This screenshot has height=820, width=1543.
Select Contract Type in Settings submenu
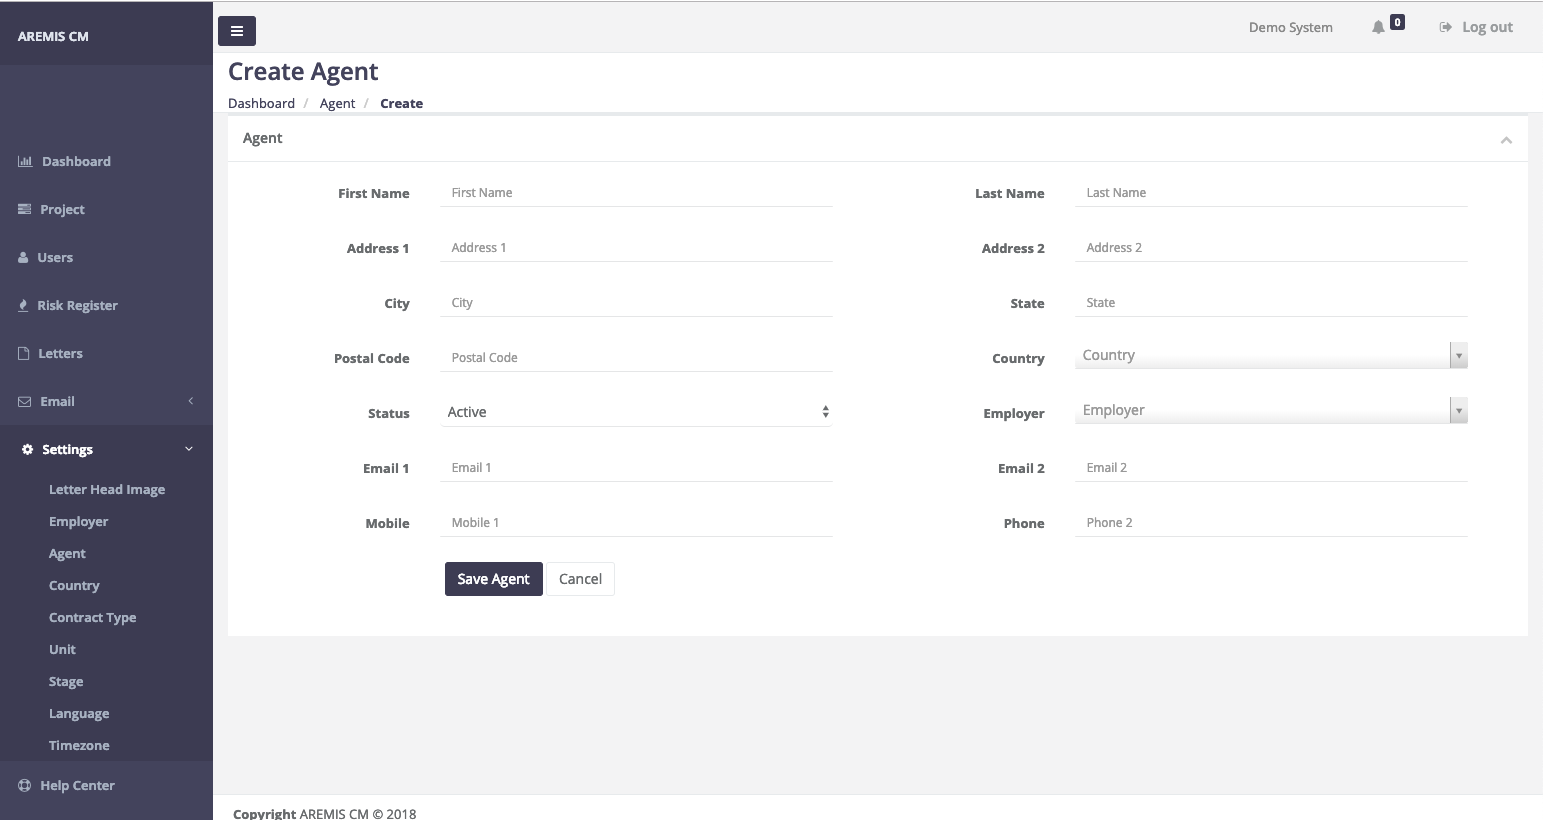point(92,617)
